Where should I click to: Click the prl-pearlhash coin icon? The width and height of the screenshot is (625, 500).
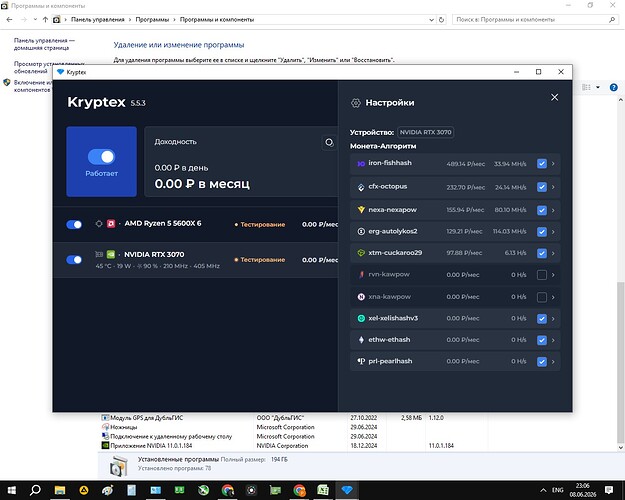pyautogui.click(x=361, y=361)
